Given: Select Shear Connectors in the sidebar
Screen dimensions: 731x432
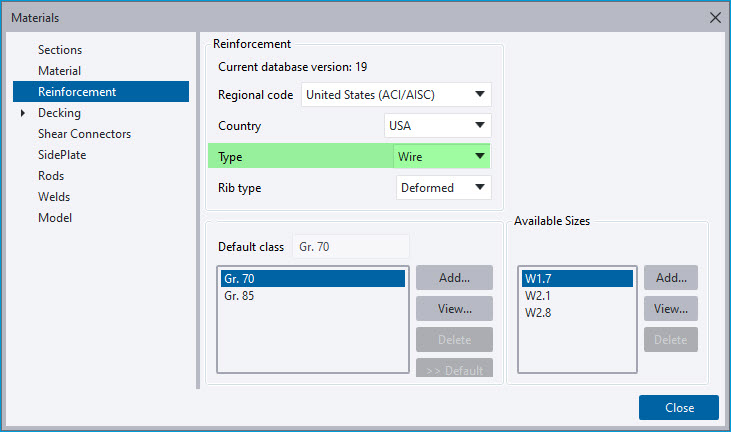Looking at the screenshot, I should click(84, 134).
